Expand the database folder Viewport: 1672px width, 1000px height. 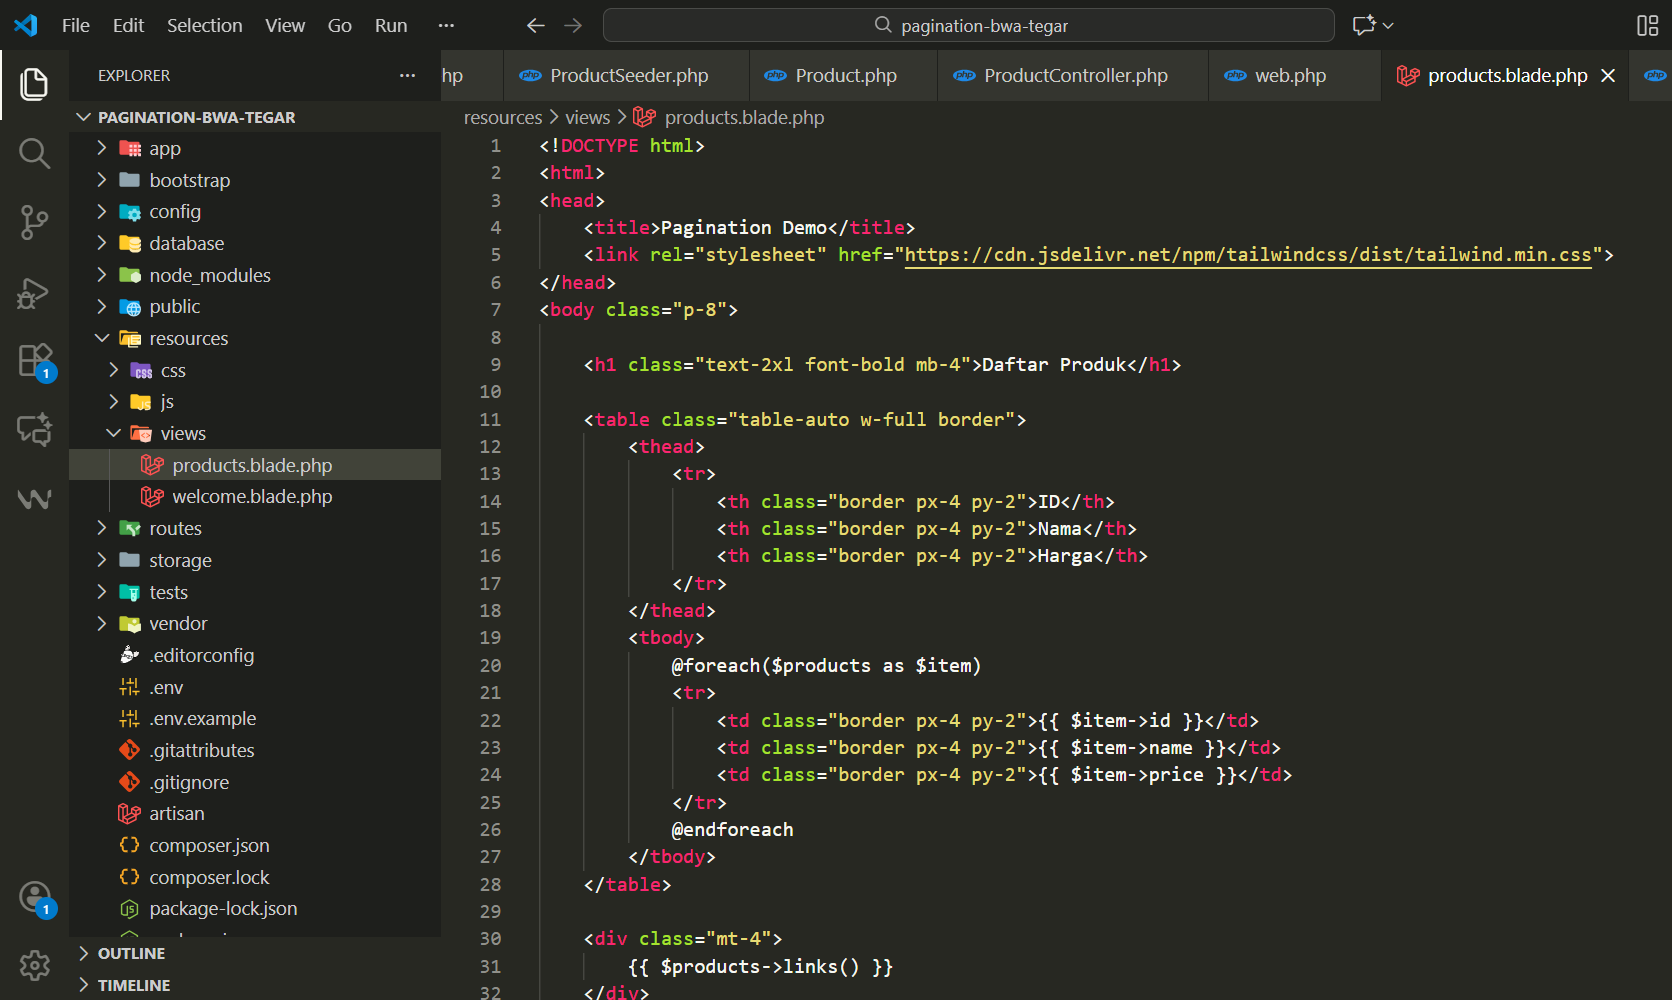pyautogui.click(x=186, y=244)
